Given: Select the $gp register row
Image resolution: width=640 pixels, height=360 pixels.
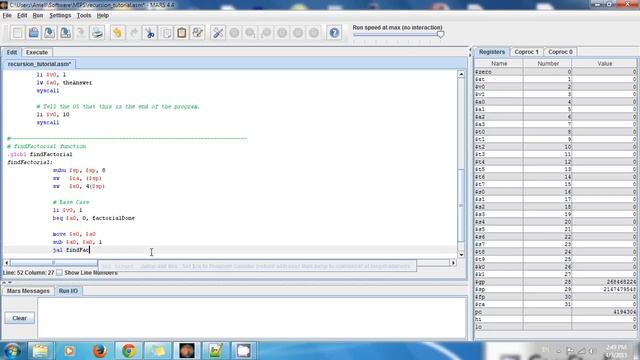Looking at the screenshot, I should click(556, 282).
